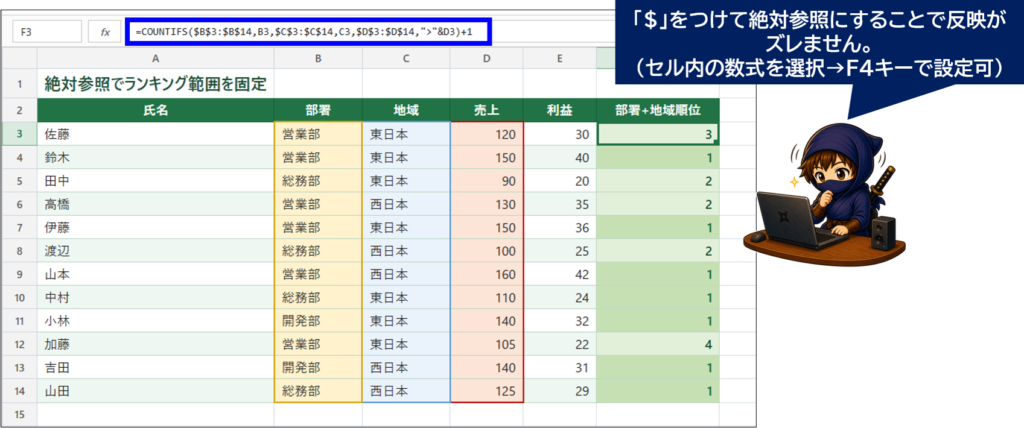Click title cell 絶対参照でランキング範囲を固定
The image size is (1024, 428).
tap(155, 84)
